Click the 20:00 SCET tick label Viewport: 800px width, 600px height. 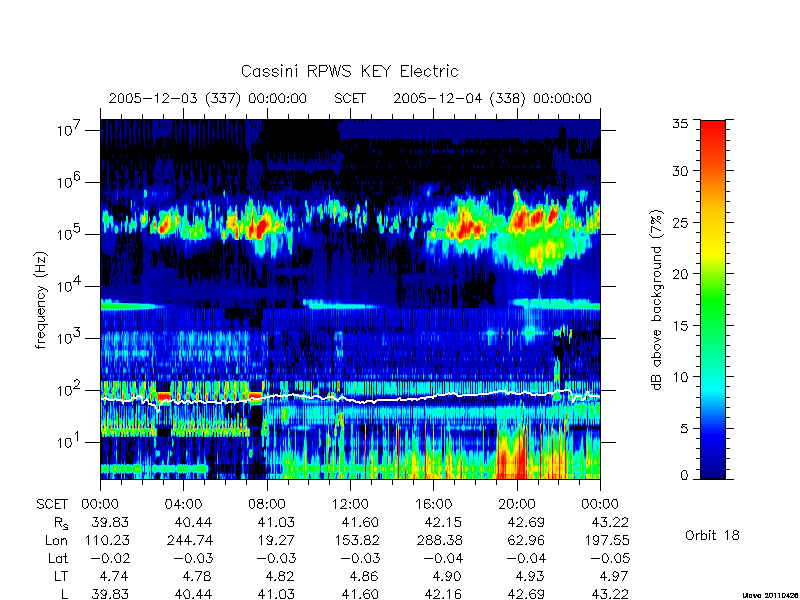517,505
